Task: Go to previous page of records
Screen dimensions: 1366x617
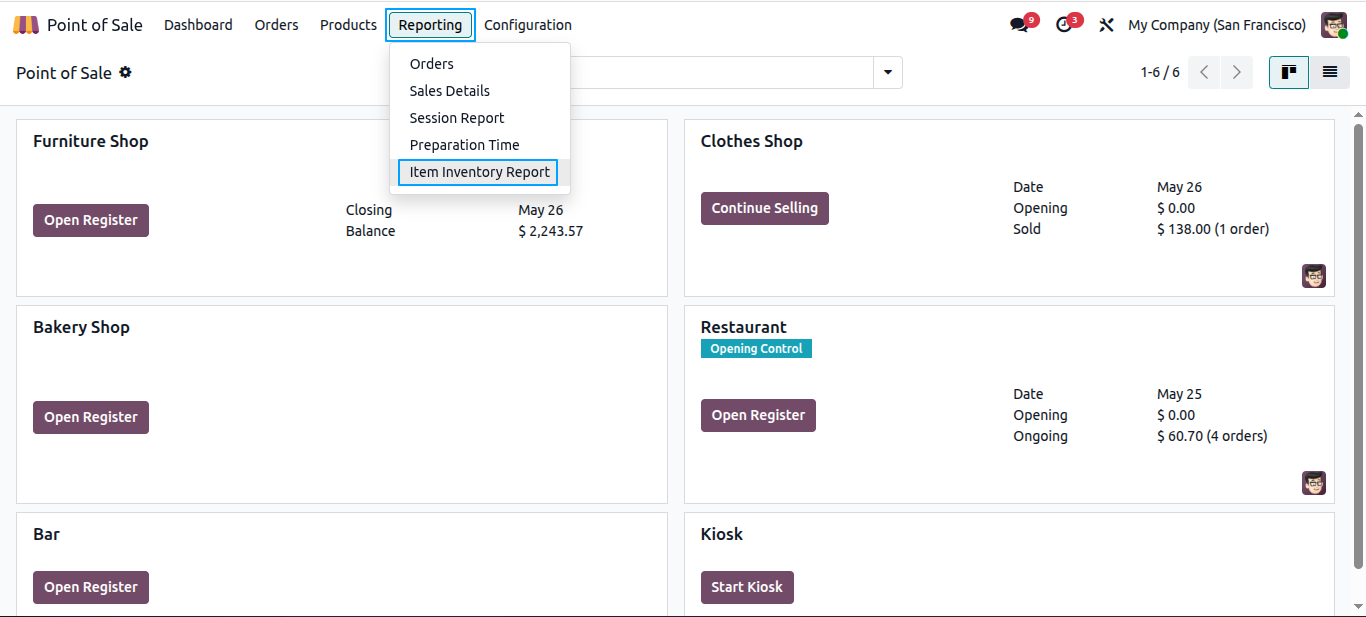Action: pyautogui.click(x=1204, y=72)
